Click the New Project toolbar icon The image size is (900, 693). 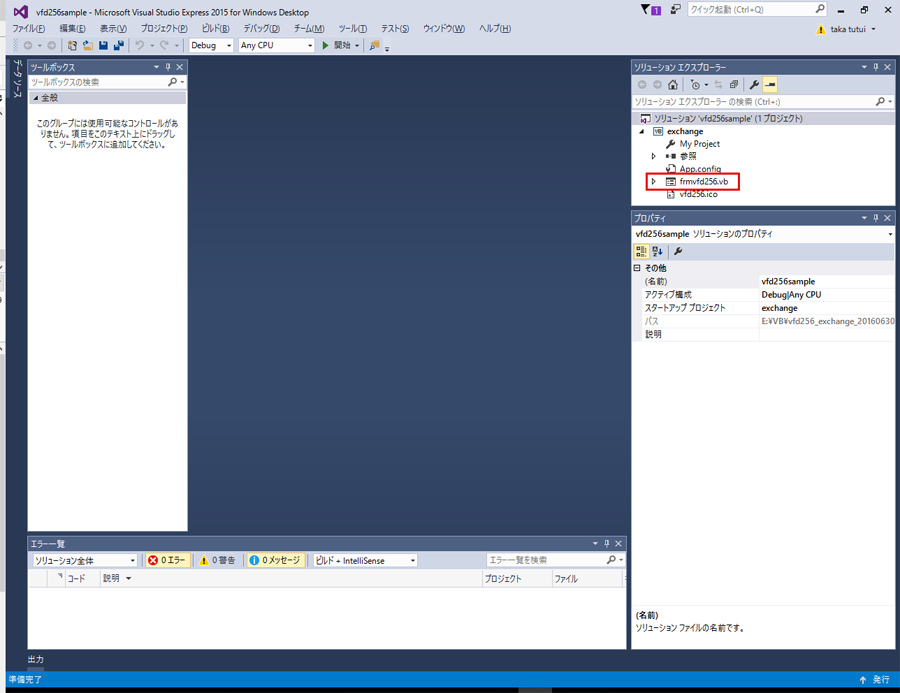coord(72,45)
